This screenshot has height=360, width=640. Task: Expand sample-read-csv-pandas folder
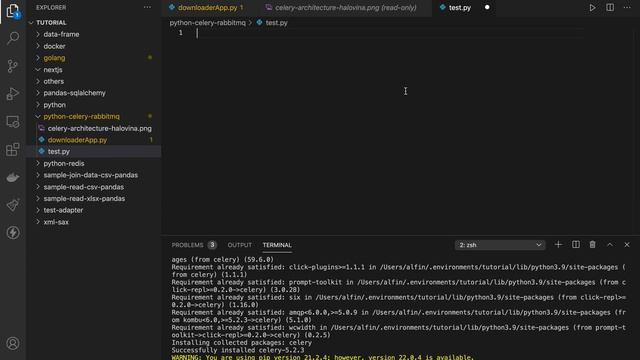[84, 187]
